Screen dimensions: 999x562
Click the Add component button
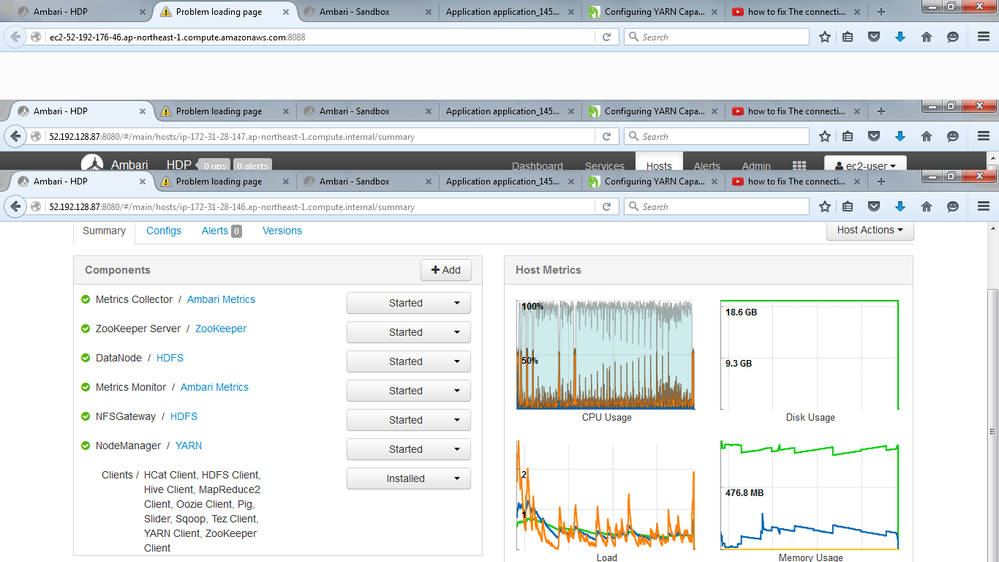[445, 270]
